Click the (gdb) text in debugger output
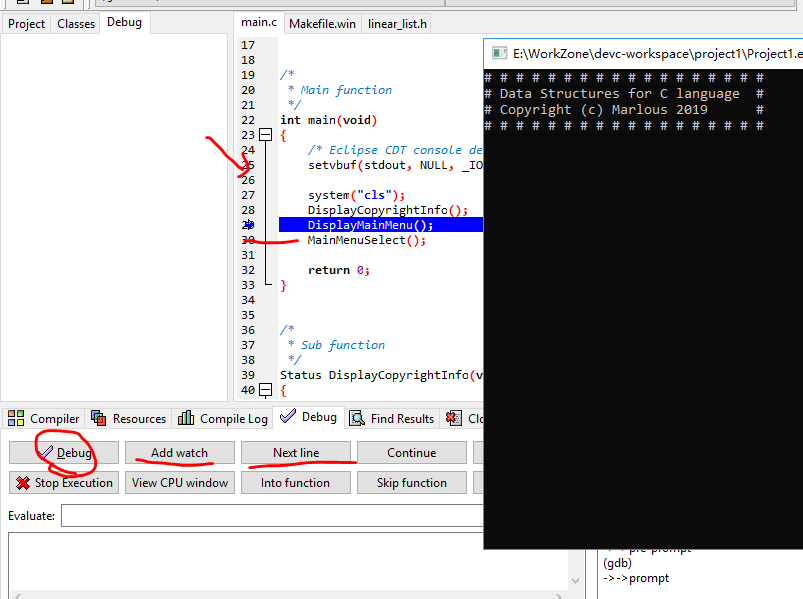Screen dimensions: 803x599 [617, 563]
